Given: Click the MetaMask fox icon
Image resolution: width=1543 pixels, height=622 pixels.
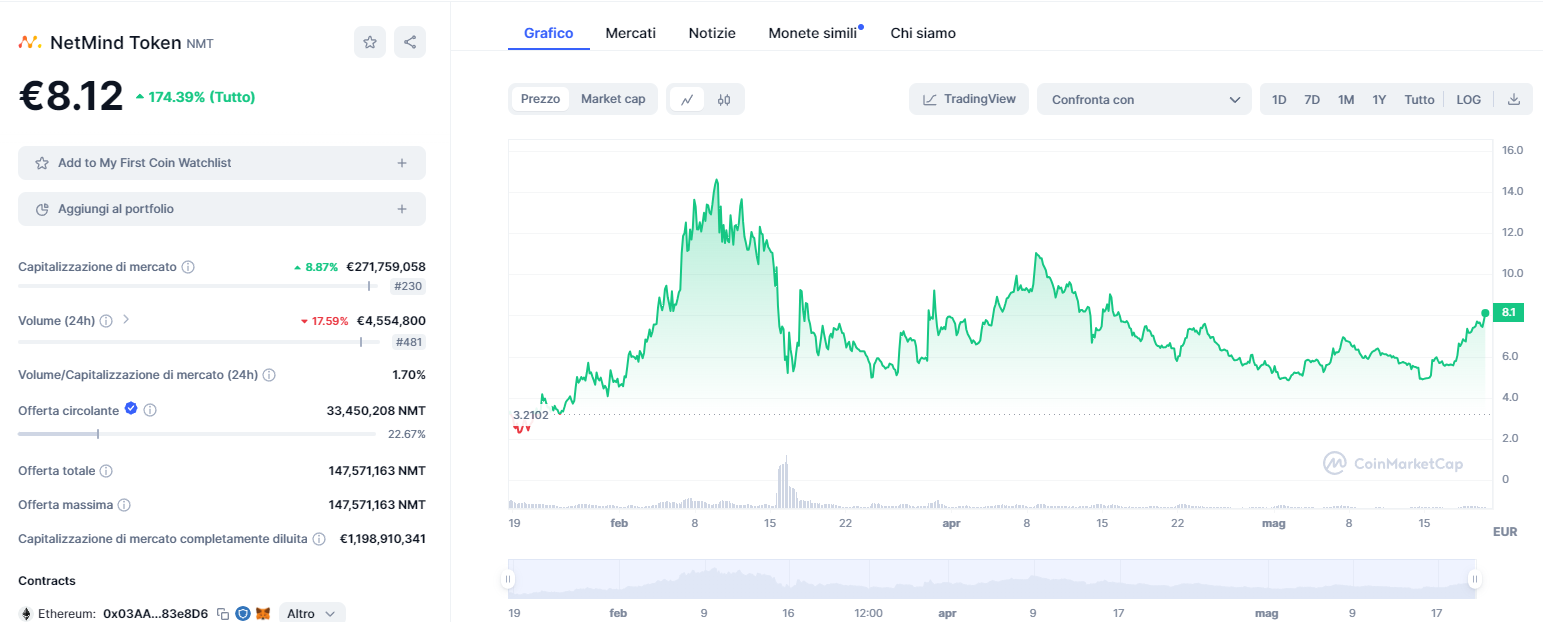Looking at the screenshot, I should click(263, 613).
